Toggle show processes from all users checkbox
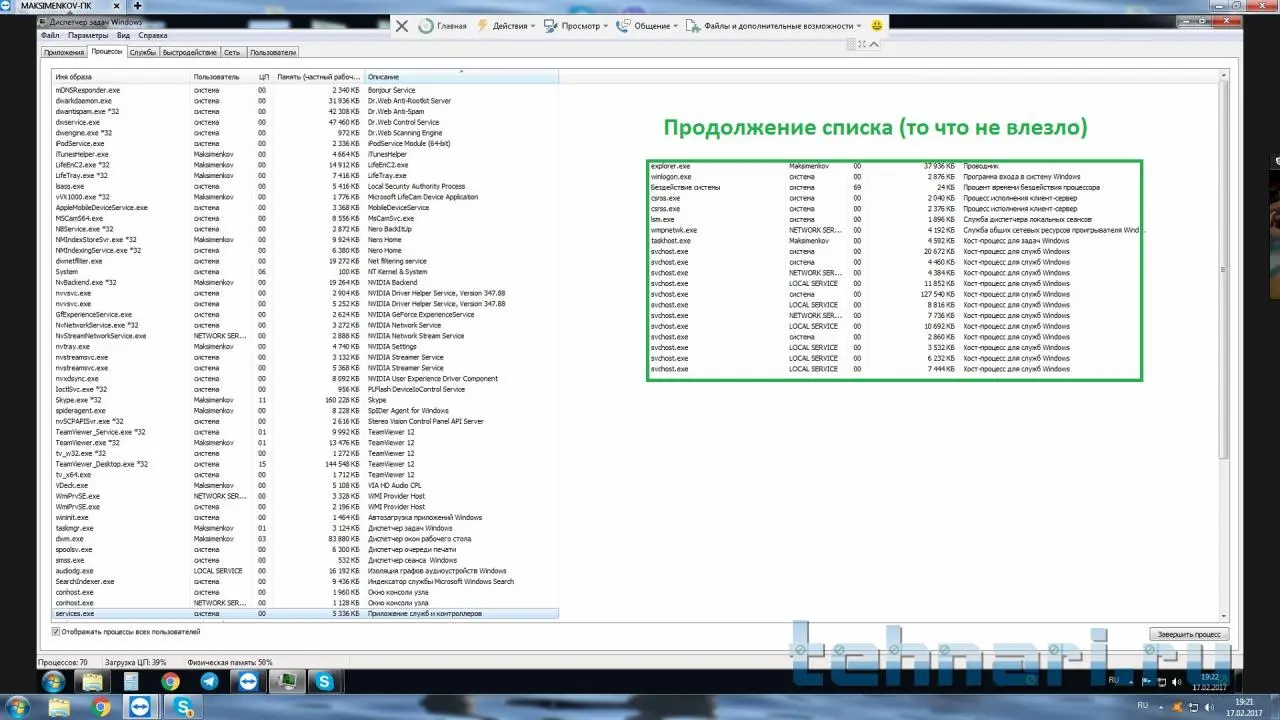This screenshot has height=720, width=1280. click(56, 632)
